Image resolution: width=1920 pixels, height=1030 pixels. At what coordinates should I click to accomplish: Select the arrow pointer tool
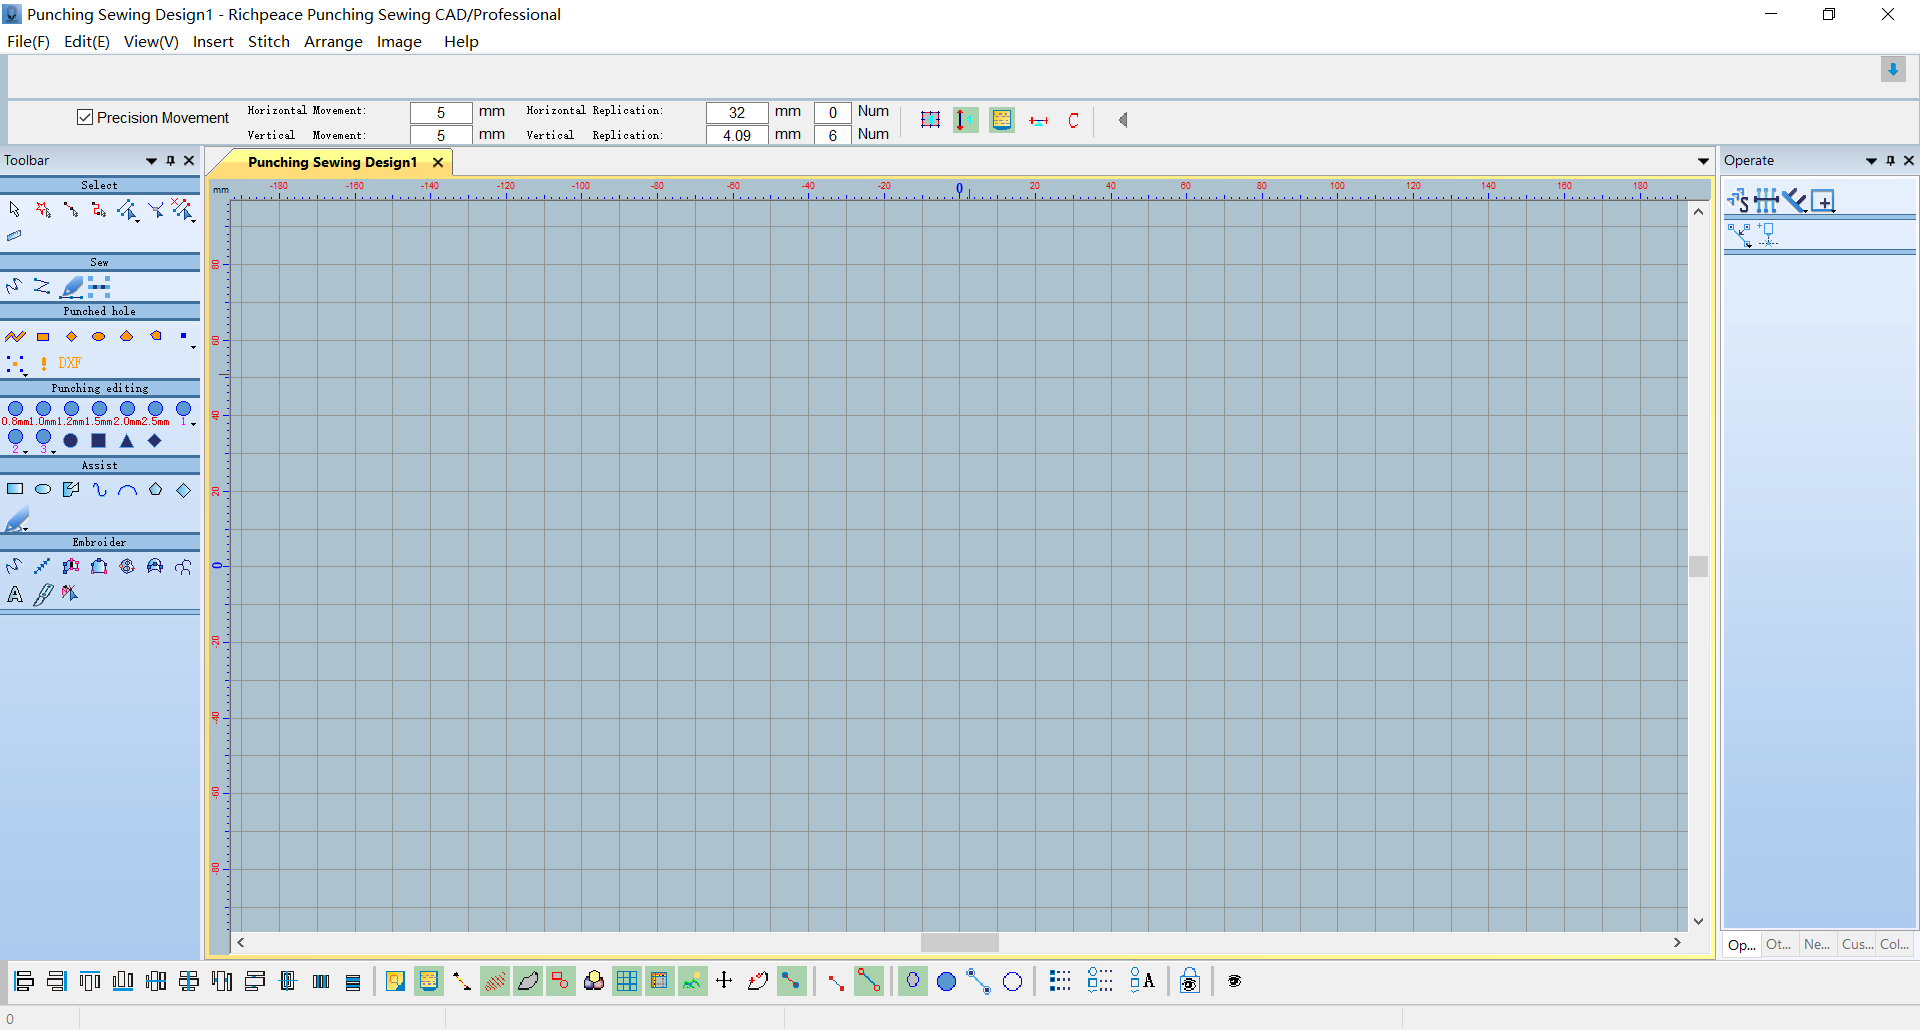click(14, 209)
